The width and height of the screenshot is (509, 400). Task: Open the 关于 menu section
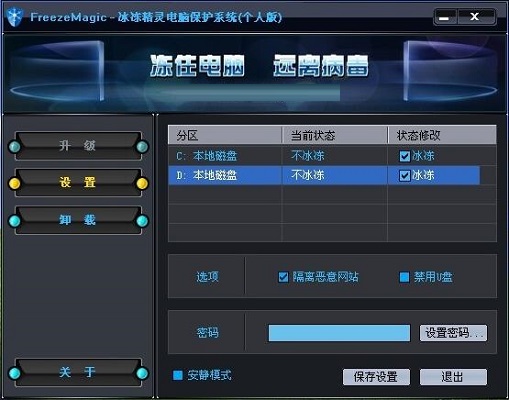(78, 372)
